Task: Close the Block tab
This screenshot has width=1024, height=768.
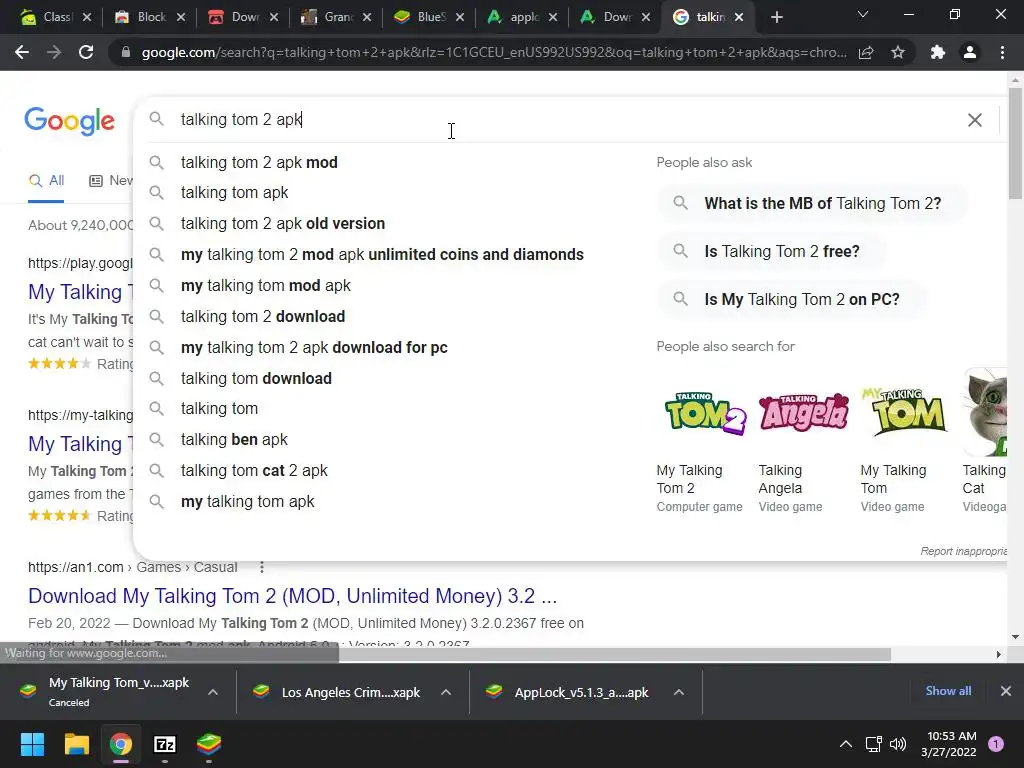Action: click(x=181, y=17)
